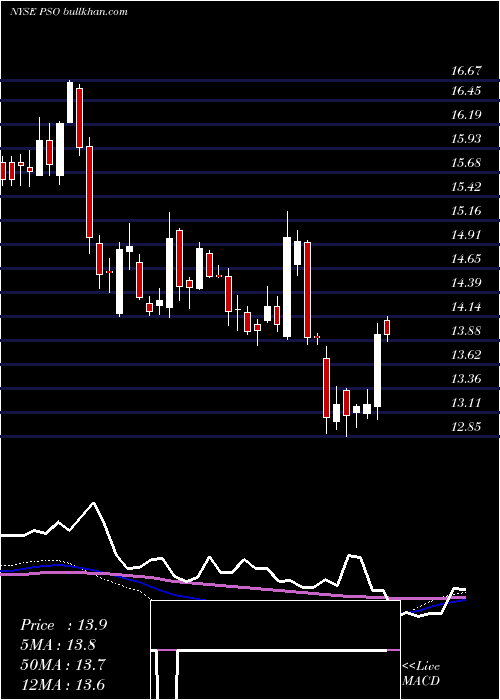Click the 50MA : 13.7 readout
Viewport: 500px width, 700px height.
[62, 665]
